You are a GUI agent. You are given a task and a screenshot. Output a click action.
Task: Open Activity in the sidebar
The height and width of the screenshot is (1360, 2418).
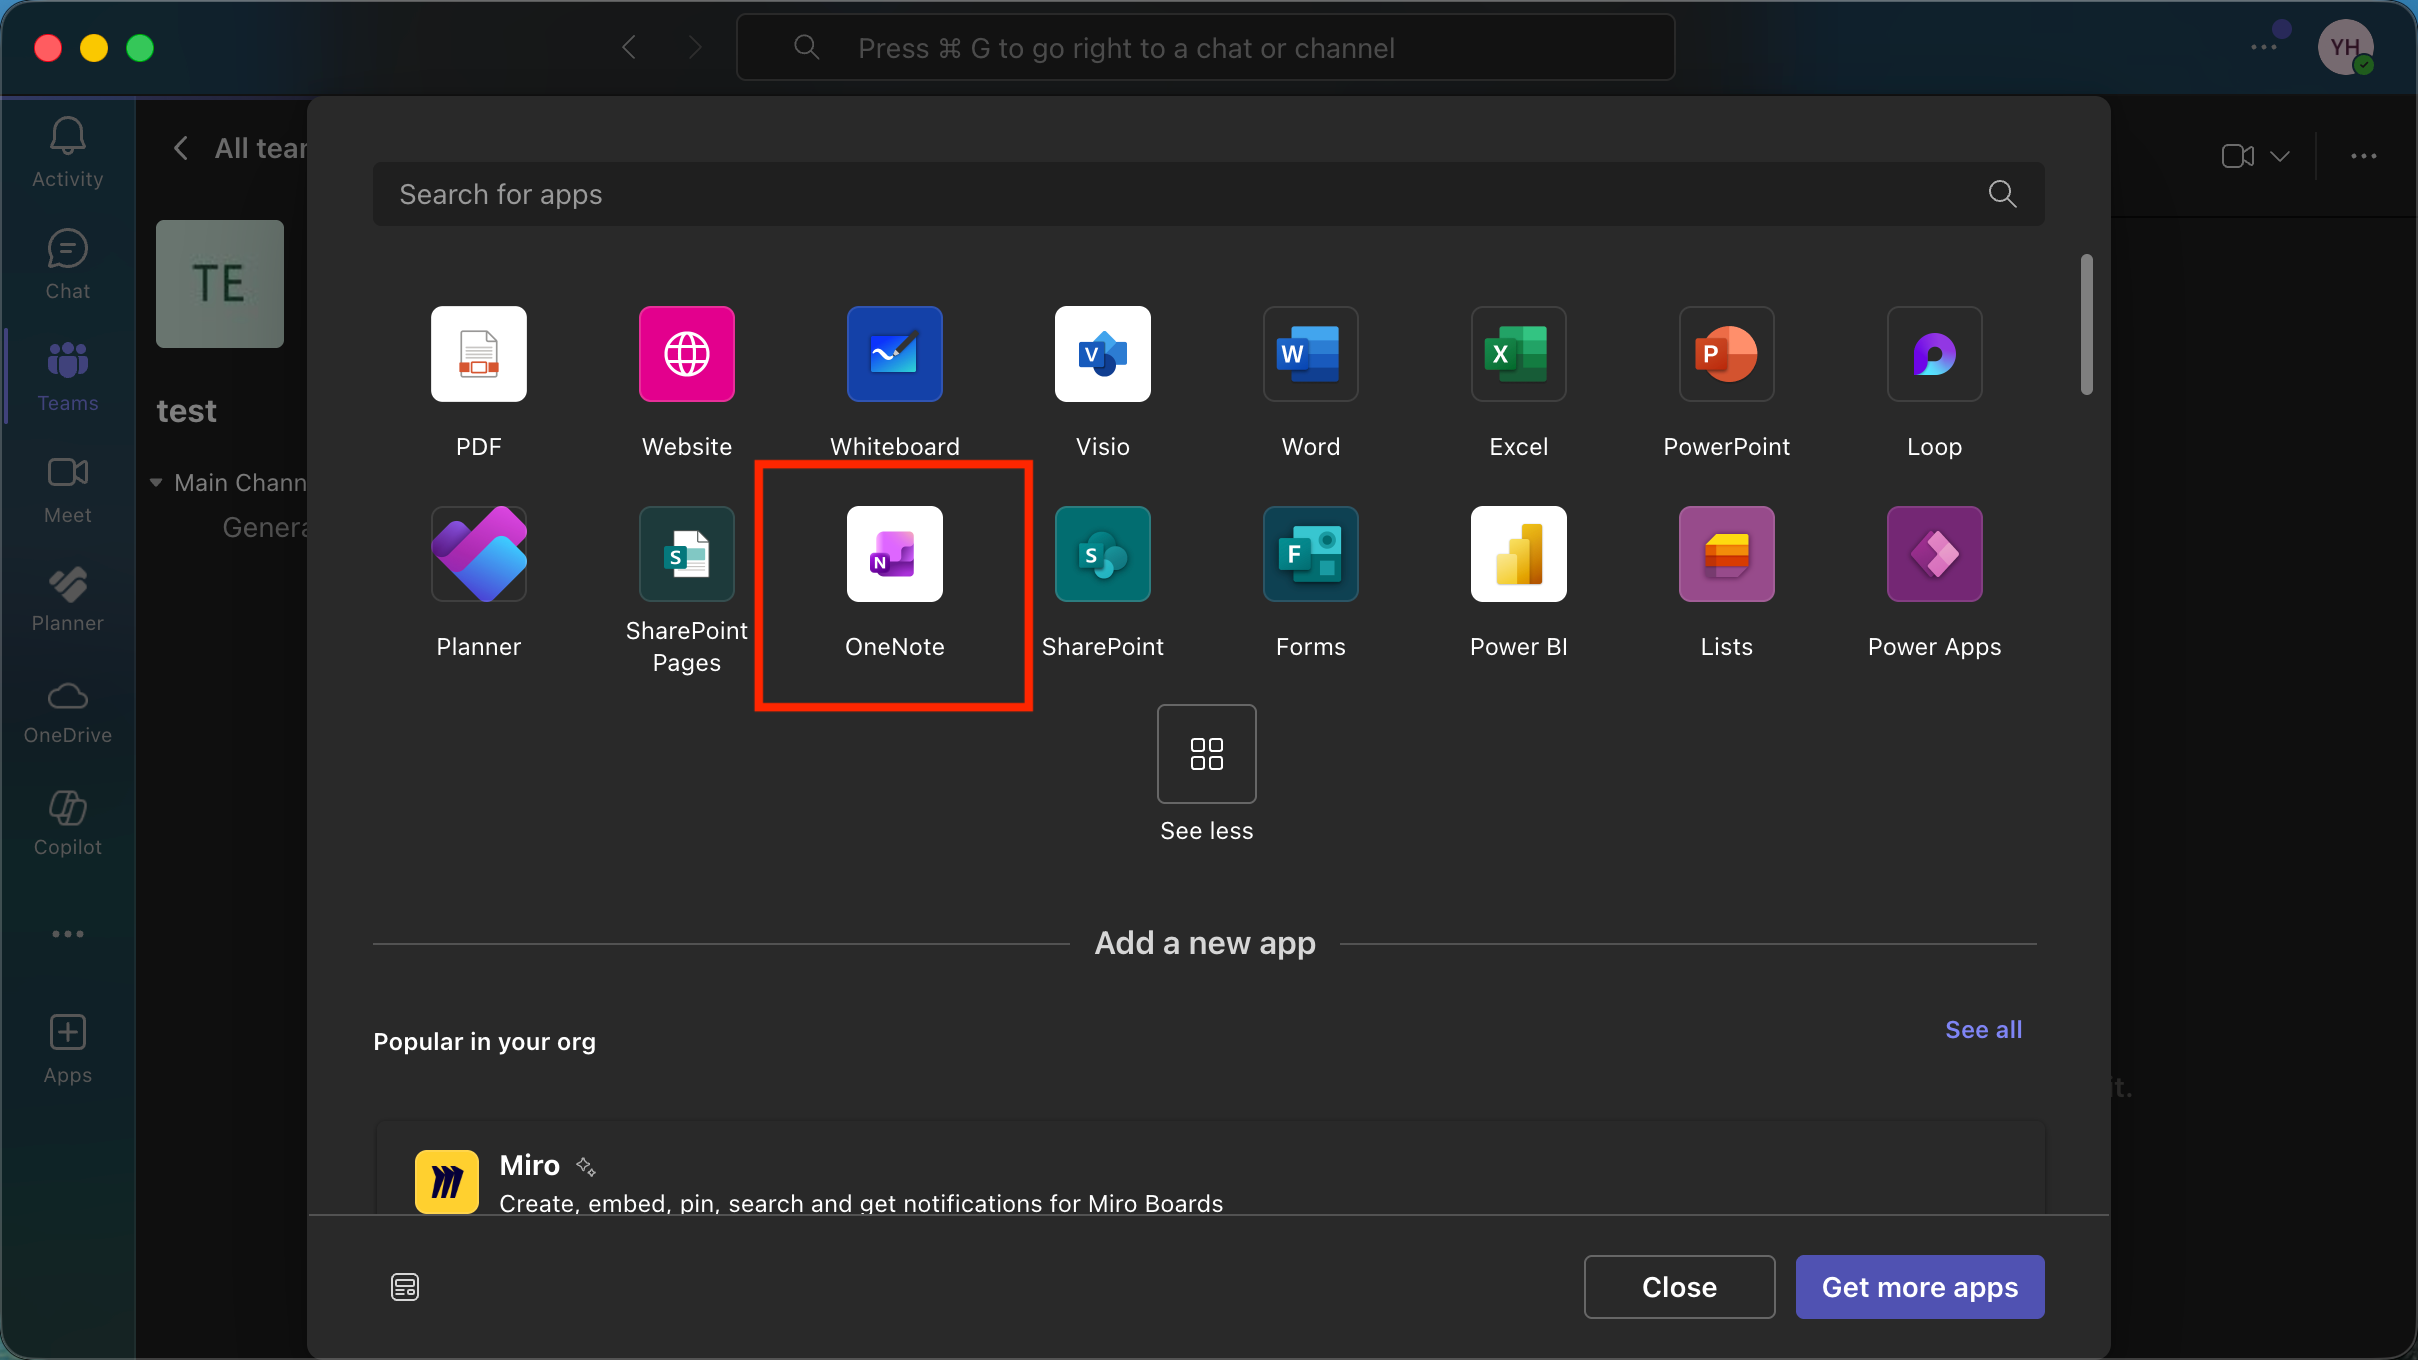[x=68, y=152]
